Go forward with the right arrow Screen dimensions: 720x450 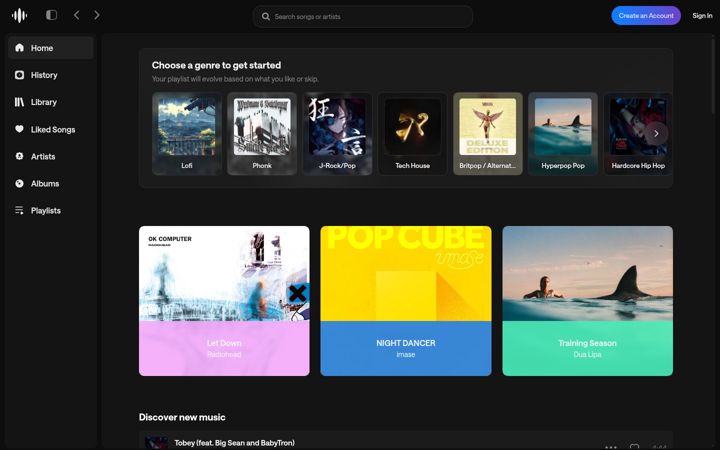(97, 15)
